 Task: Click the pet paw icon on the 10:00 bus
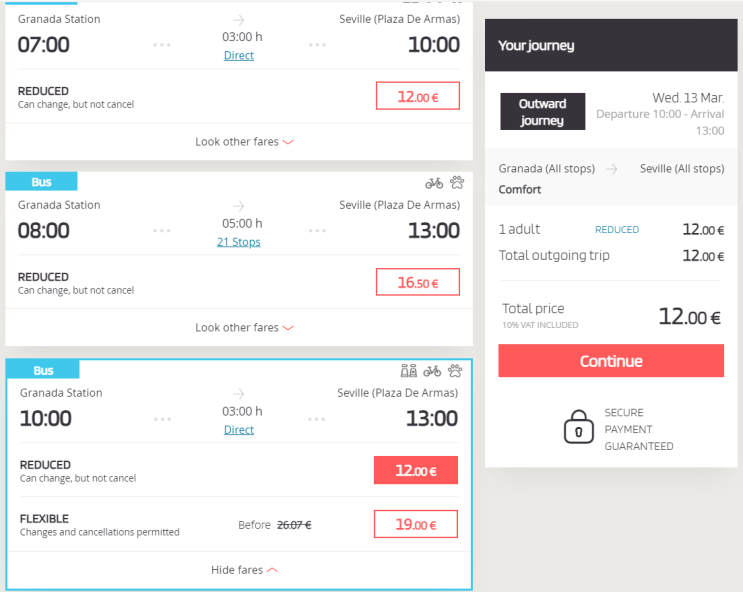click(x=456, y=371)
